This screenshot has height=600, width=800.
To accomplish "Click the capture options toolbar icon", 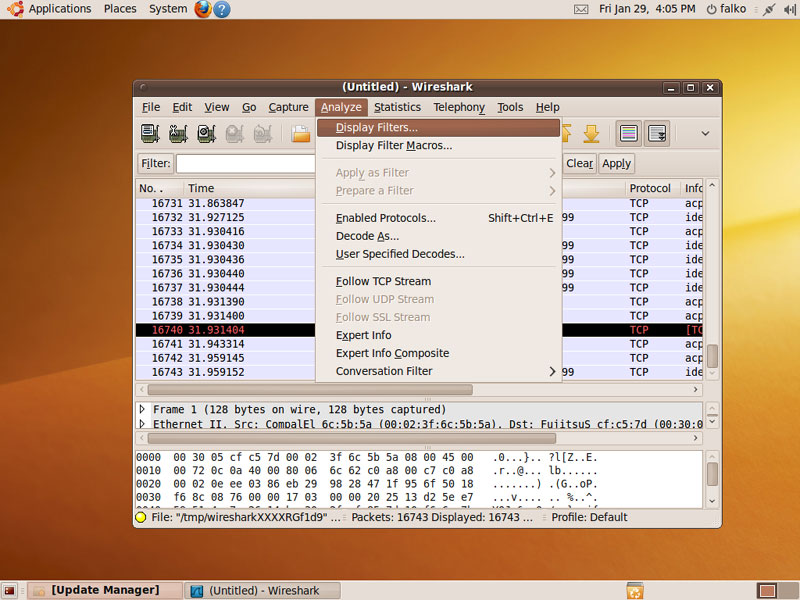I will (x=179, y=133).
